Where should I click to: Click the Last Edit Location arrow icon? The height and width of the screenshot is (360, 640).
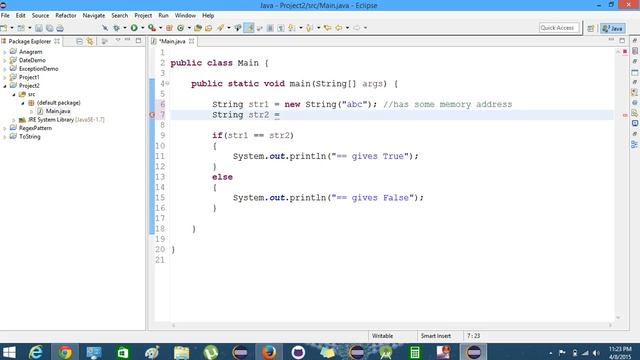tap(327, 28)
